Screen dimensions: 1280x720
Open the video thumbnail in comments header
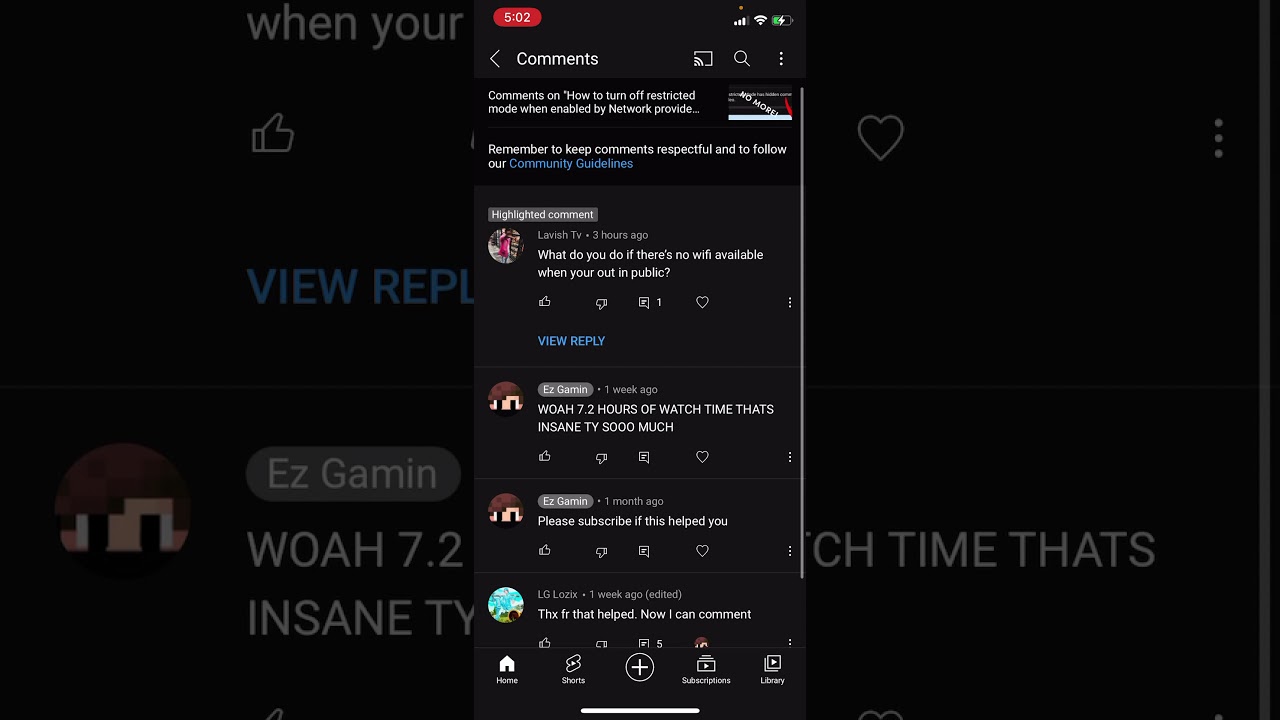point(760,105)
